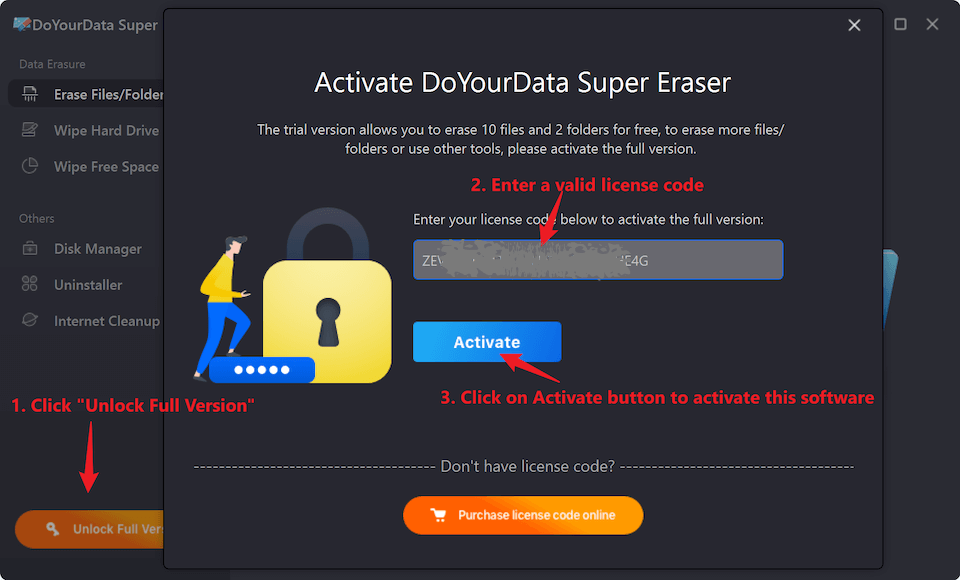Click the DoYourData Super app logo
The image size is (960, 580).
[21, 24]
